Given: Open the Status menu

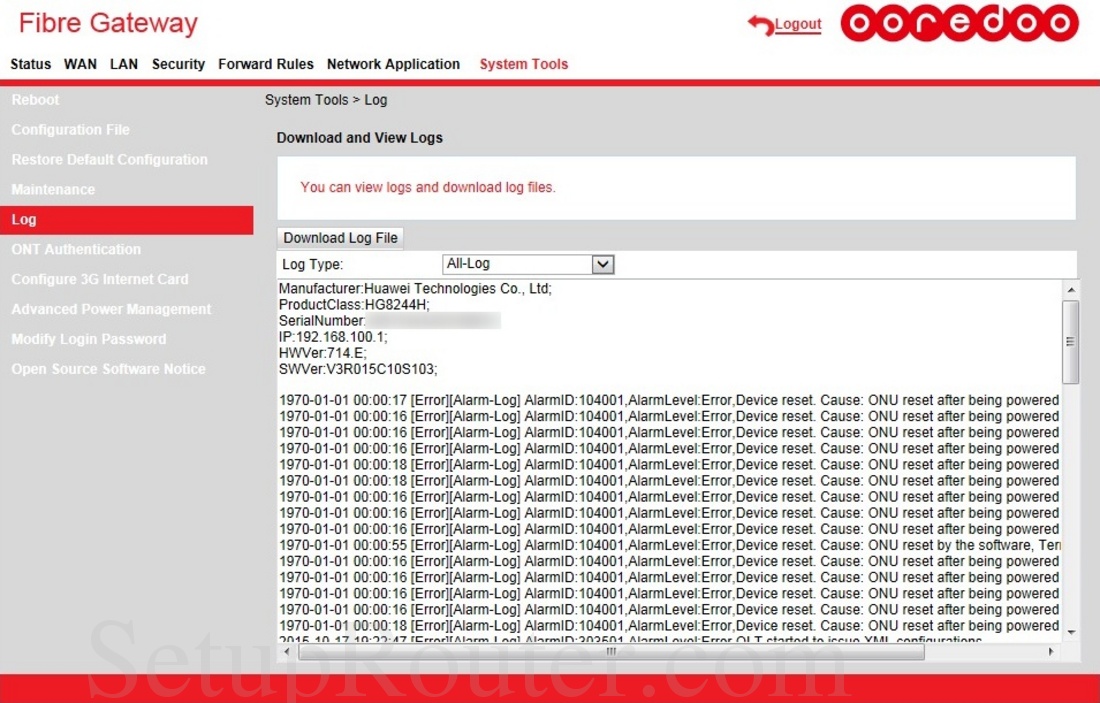Looking at the screenshot, I should click(x=30, y=64).
